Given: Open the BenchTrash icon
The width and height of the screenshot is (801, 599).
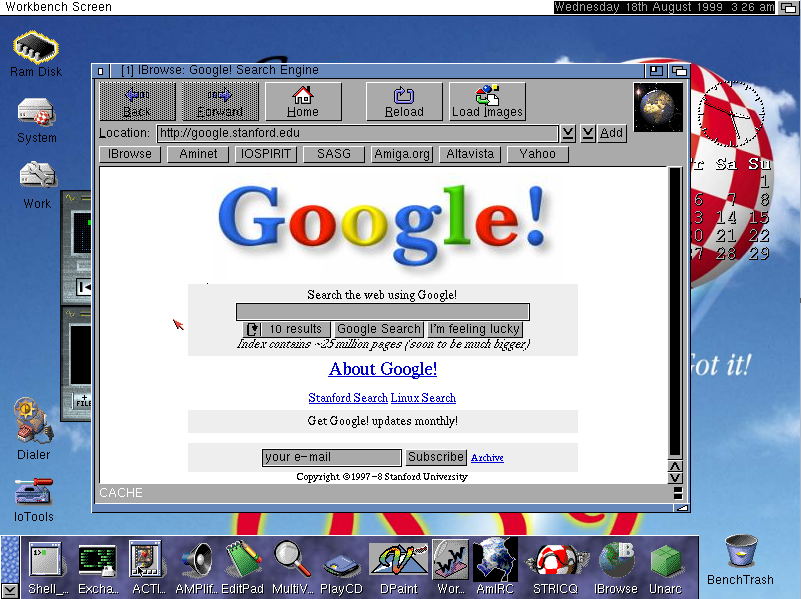Looking at the screenshot, I should point(740,560).
